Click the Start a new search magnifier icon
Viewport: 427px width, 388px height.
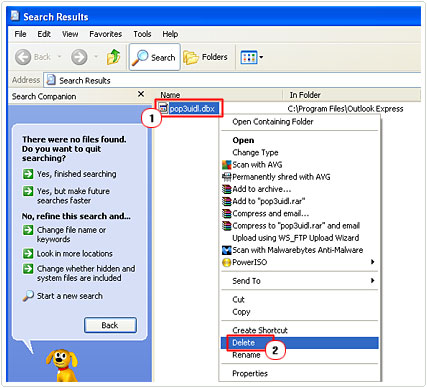click(28, 296)
